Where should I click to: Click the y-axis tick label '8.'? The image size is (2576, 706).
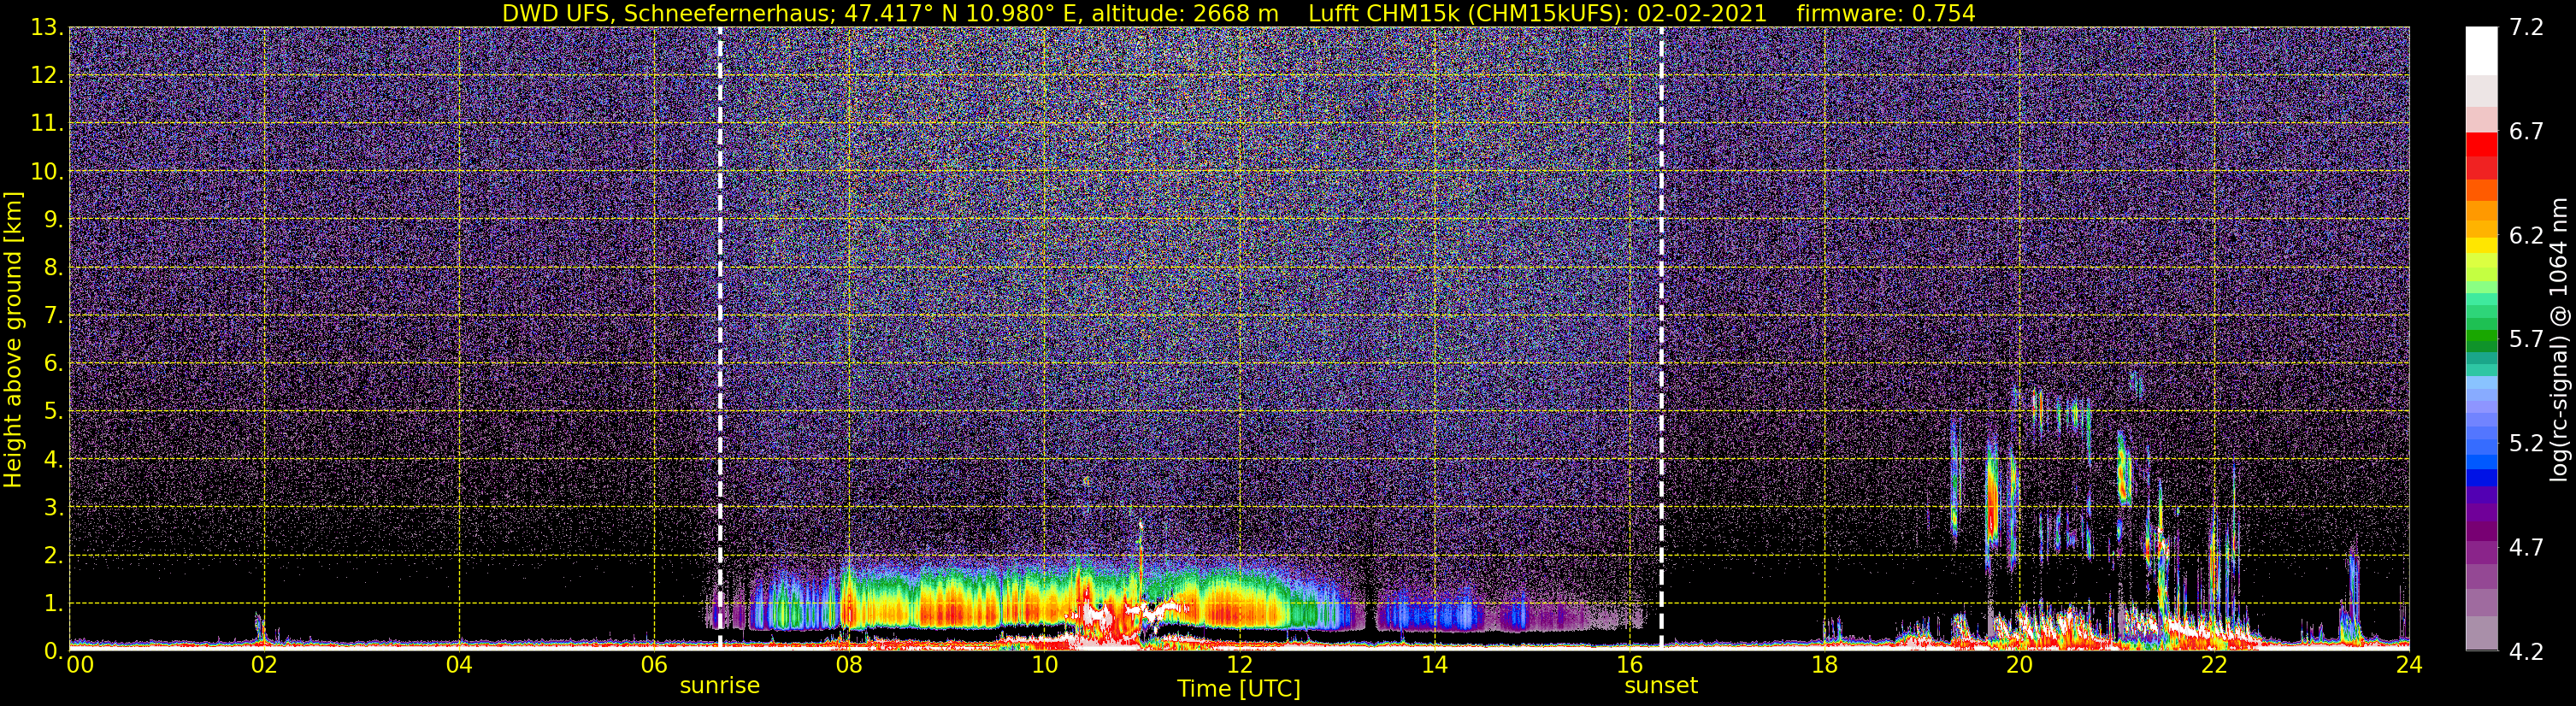tap(53, 267)
